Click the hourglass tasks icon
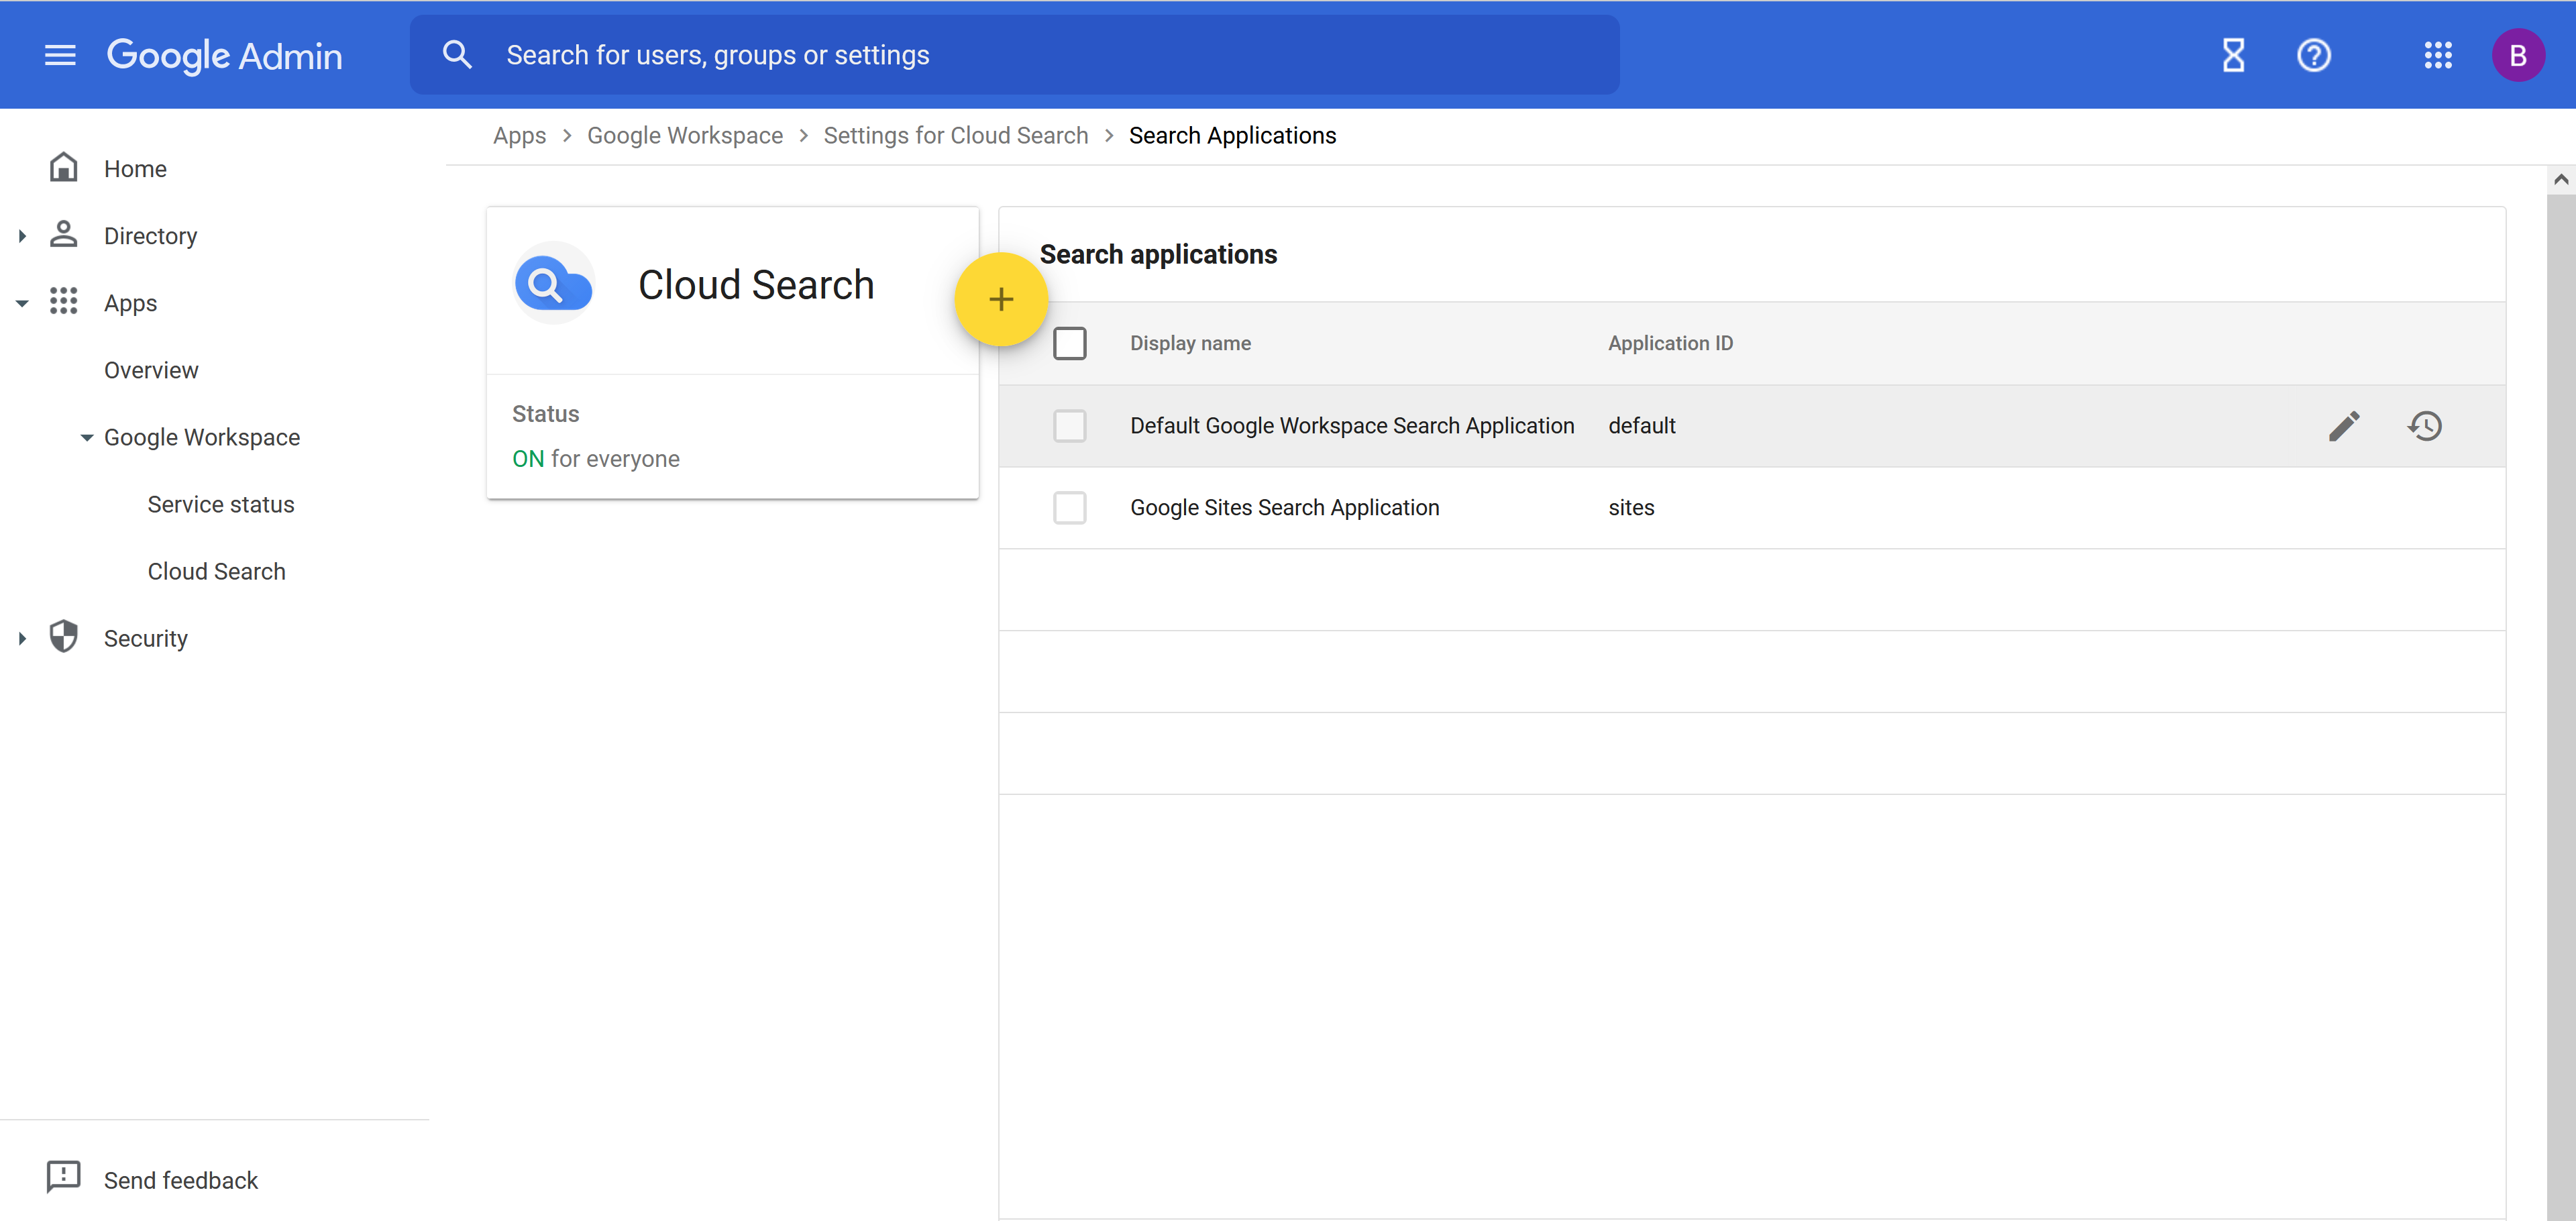 click(x=2233, y=55)
